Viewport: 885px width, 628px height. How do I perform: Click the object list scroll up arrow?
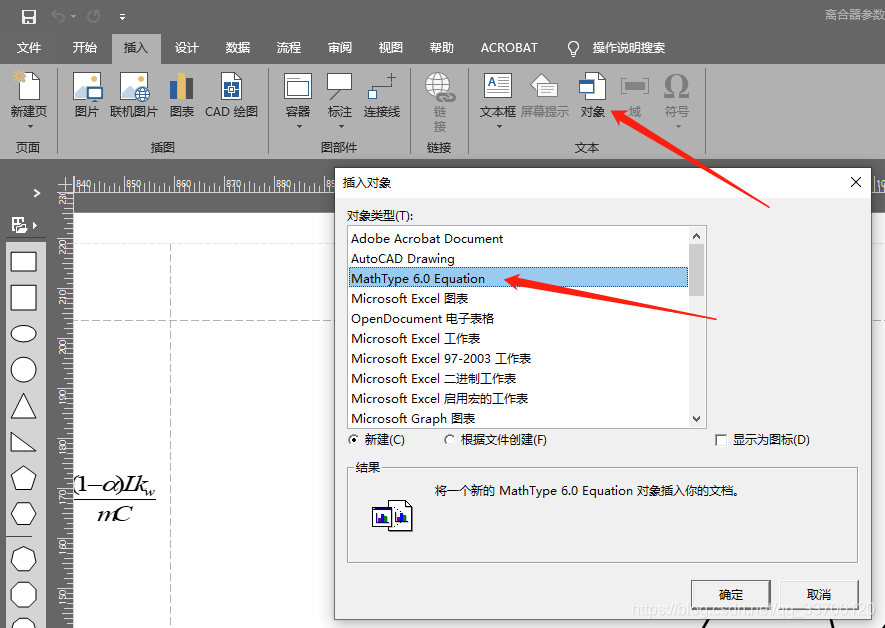[696, 236]
